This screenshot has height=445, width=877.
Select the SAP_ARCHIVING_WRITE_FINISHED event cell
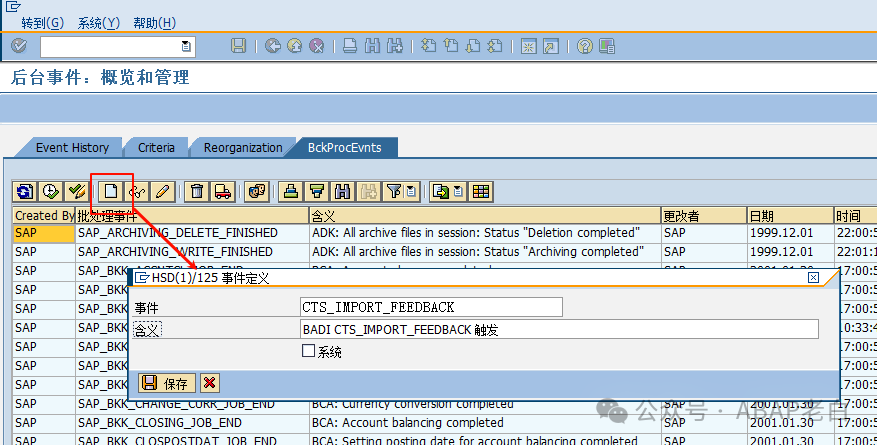point(192,252)
